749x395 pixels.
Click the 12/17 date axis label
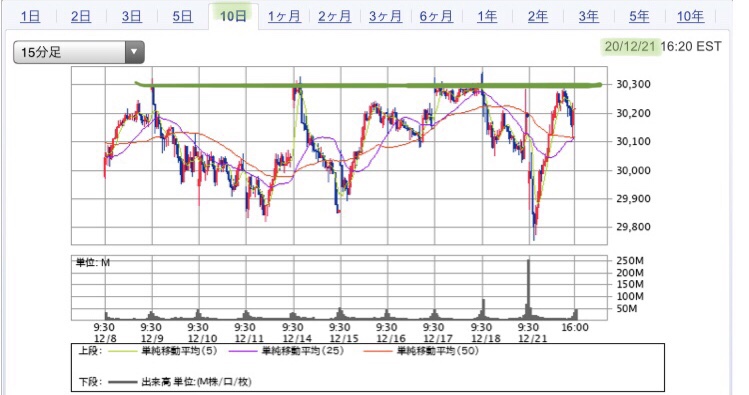(438, 338)
